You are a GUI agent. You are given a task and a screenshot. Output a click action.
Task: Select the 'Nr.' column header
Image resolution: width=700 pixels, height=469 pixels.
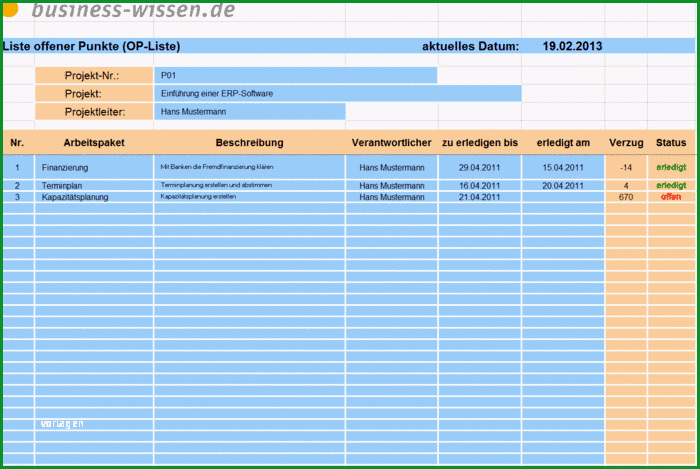(17, 143)
